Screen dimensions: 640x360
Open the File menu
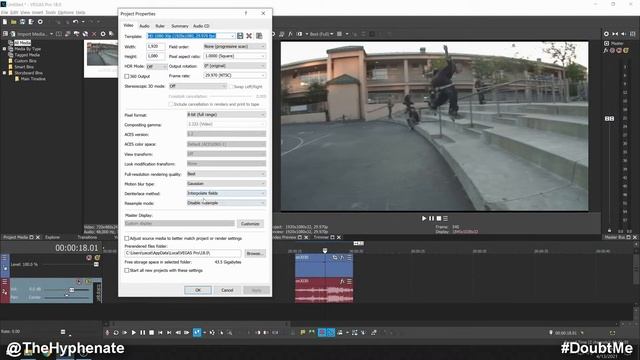click(x=4, y=13)
